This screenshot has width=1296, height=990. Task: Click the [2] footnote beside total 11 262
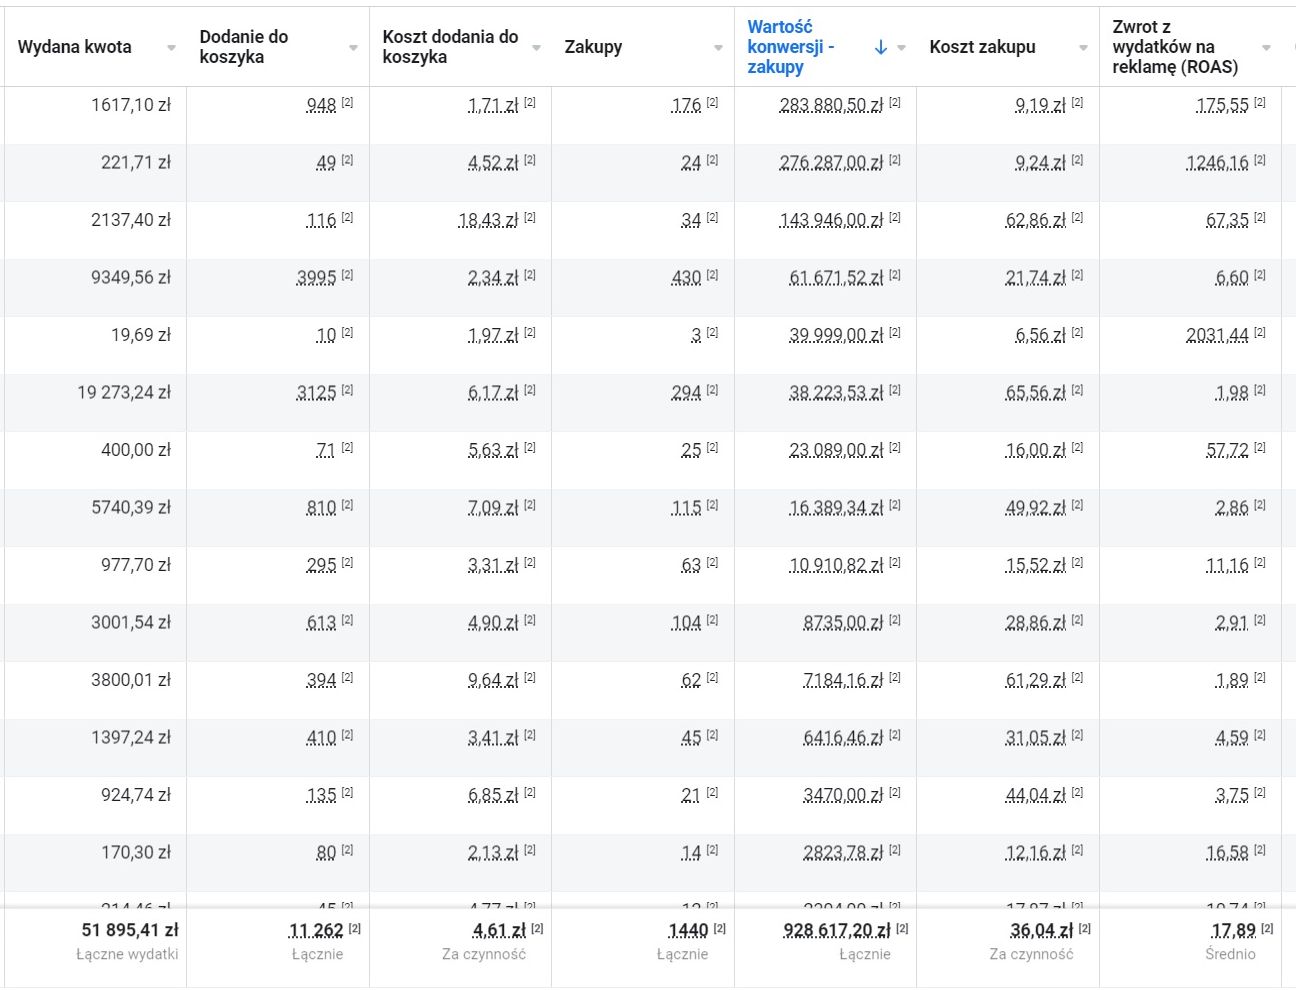[354, 929]
